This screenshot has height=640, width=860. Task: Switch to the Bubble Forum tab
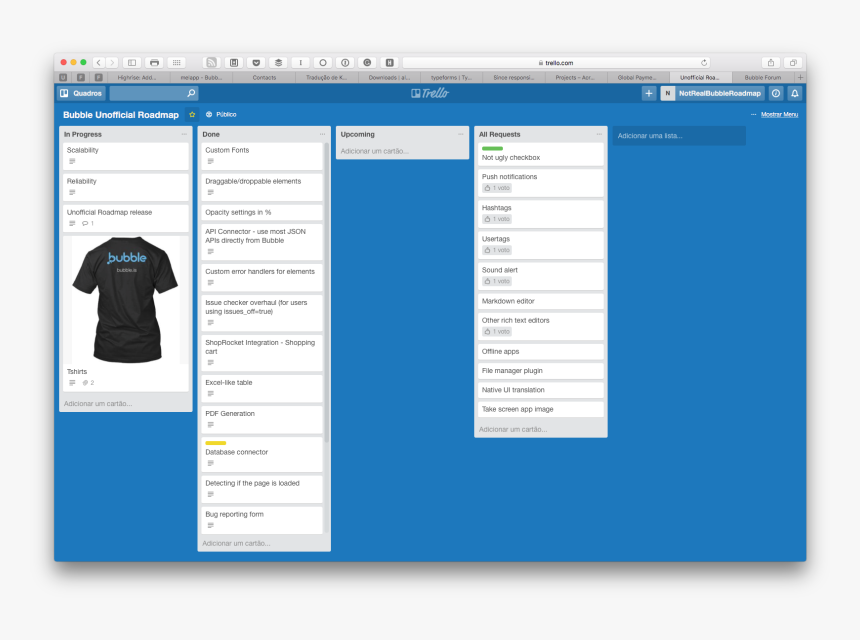(762, 77)
